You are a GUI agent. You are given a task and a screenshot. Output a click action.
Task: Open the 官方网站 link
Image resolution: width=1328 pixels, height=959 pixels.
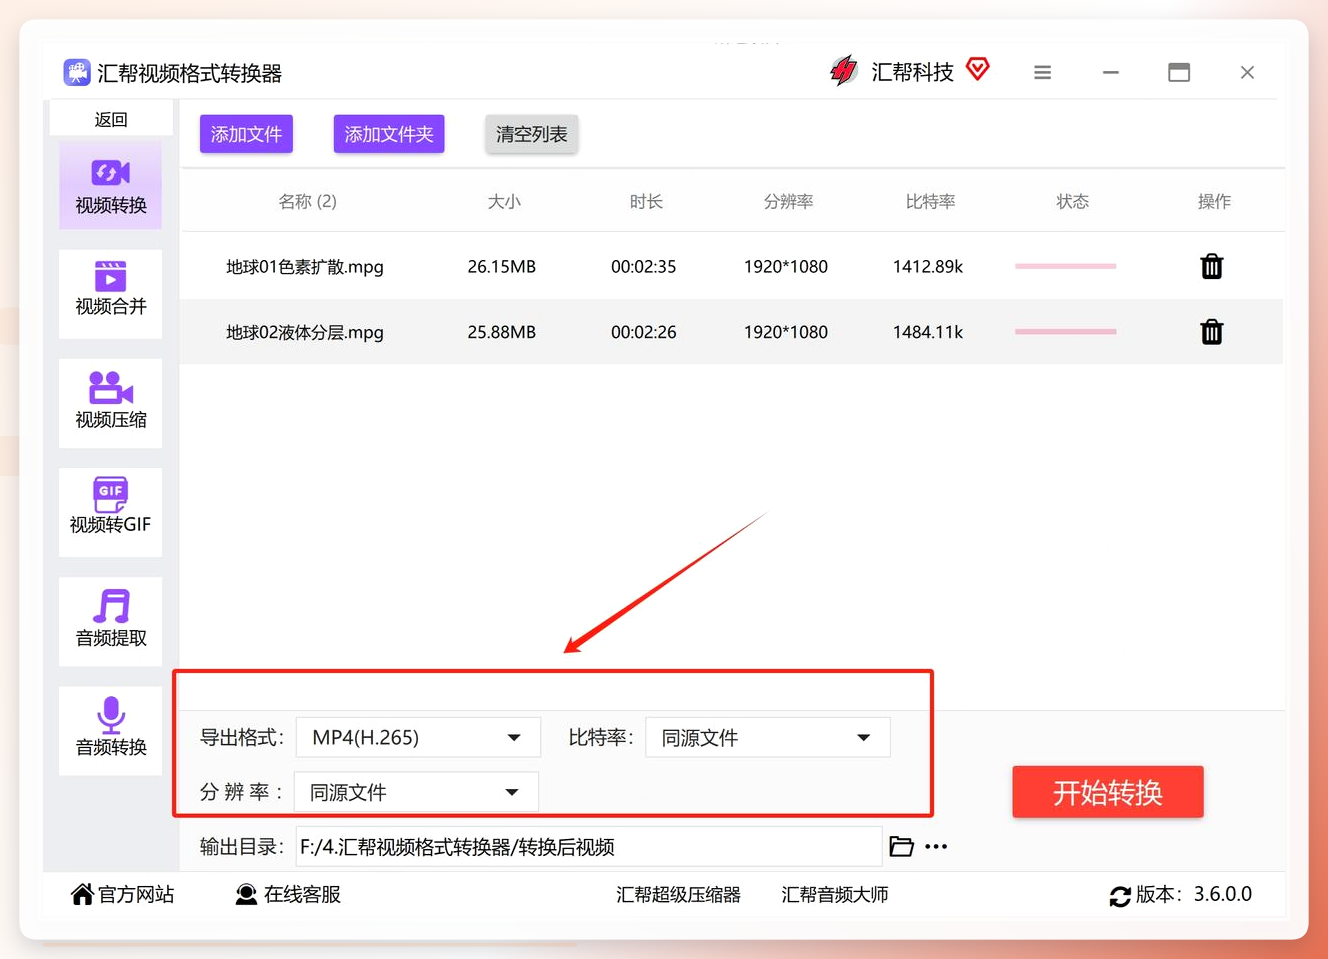pos(123,894)
